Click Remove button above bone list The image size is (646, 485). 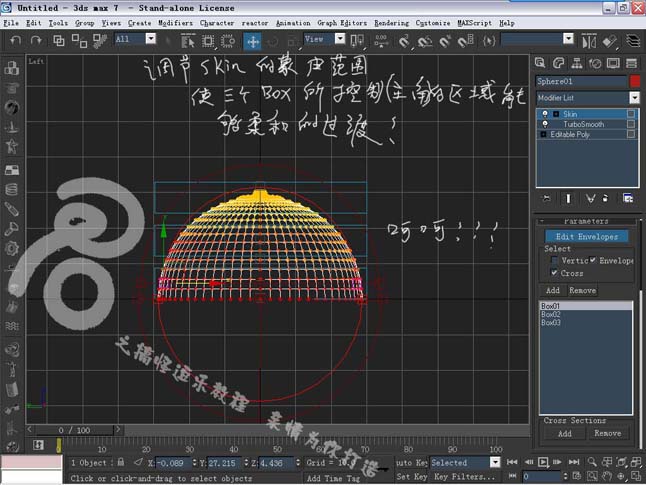tap(583, 291)
